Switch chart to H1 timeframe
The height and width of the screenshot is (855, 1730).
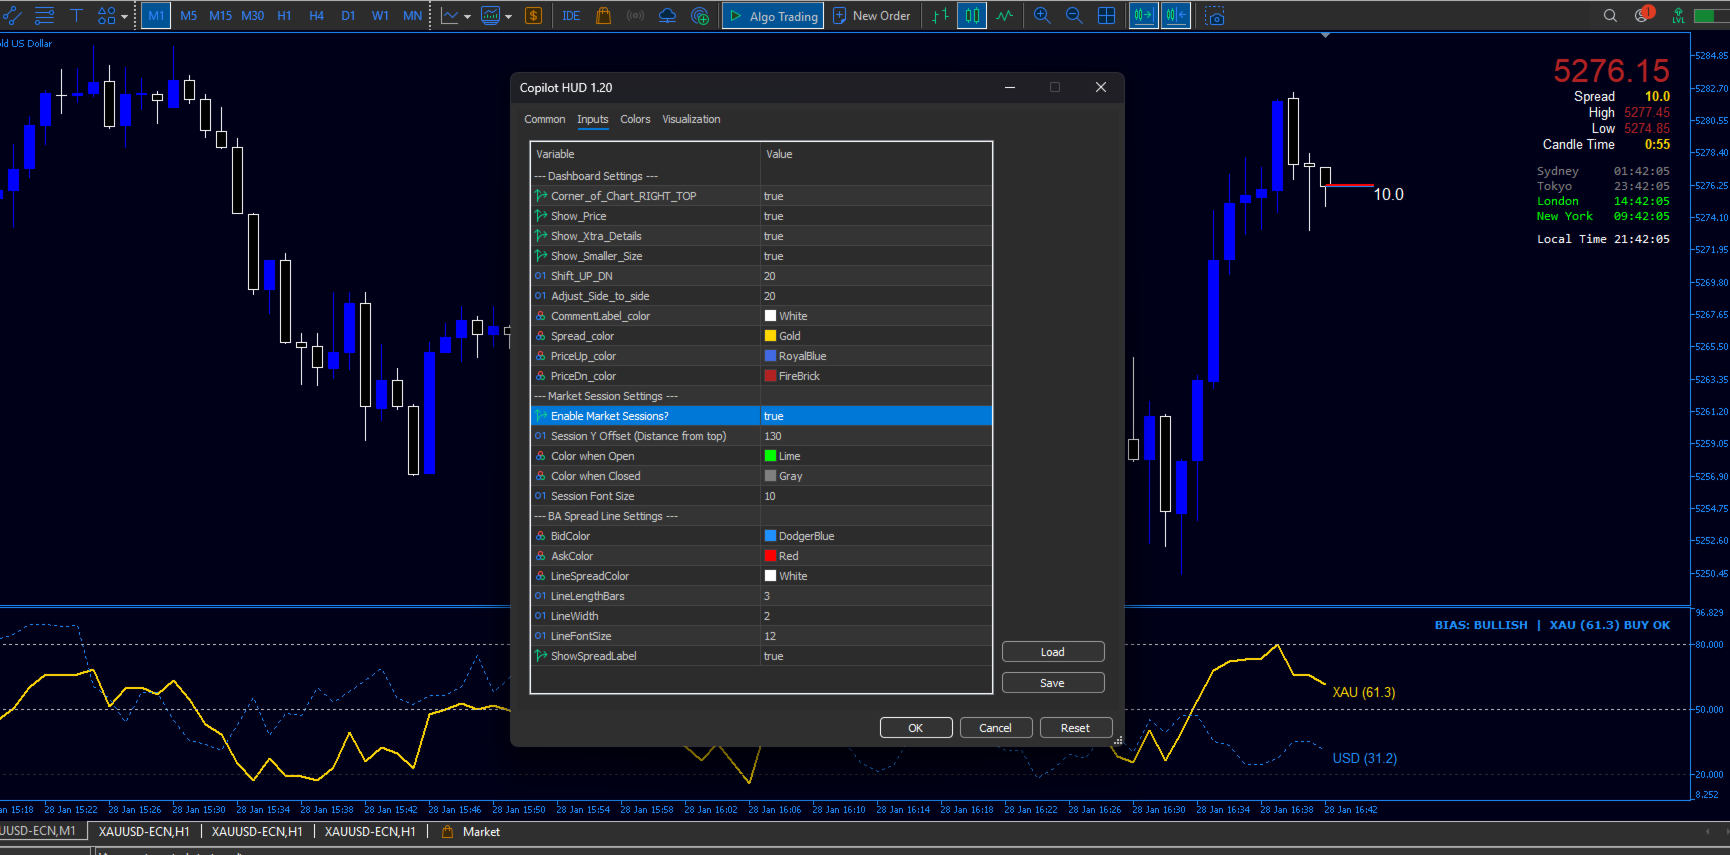pos(285,16)
